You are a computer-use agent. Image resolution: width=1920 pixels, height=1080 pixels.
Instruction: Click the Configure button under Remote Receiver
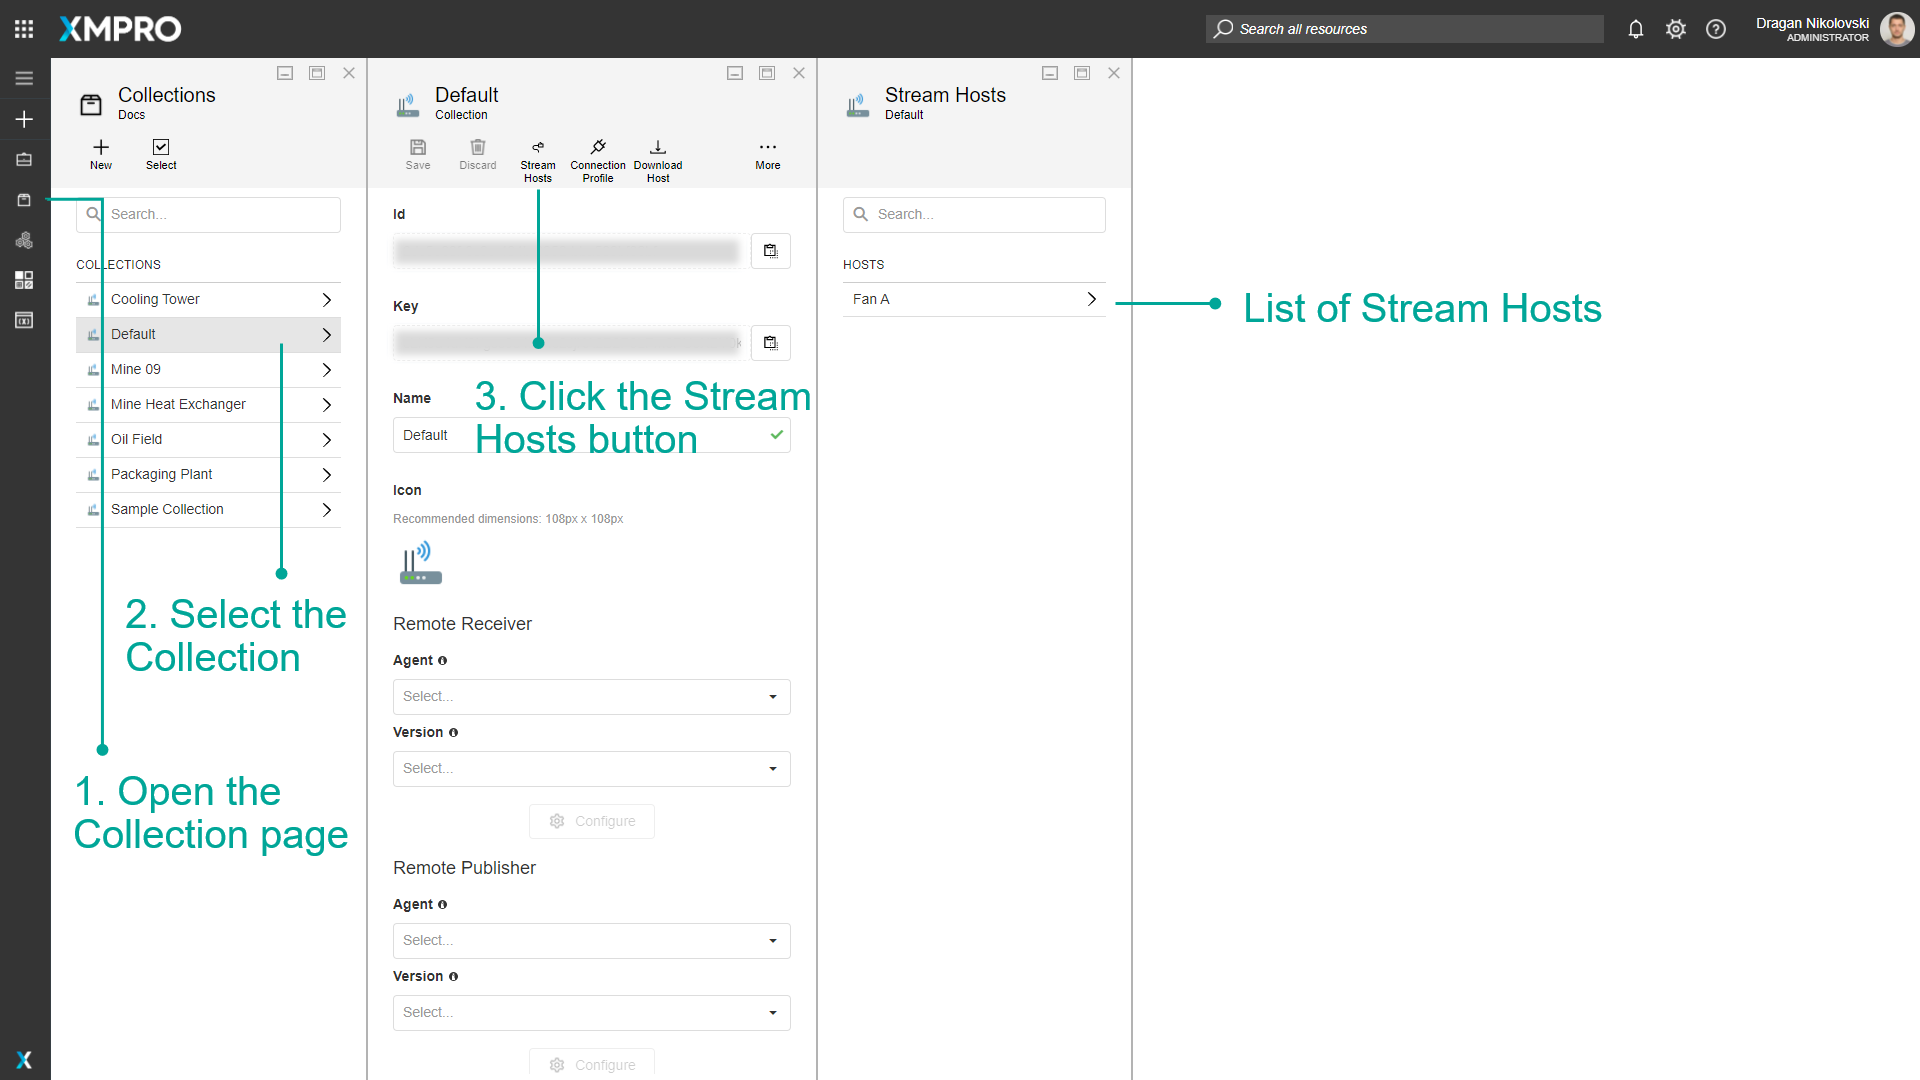[591, 820]
